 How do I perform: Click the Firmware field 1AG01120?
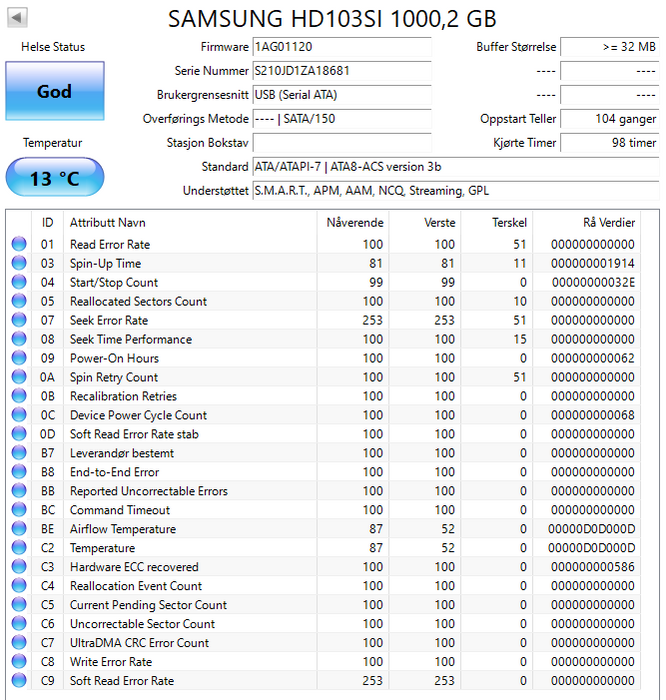[x=342, y=47]
